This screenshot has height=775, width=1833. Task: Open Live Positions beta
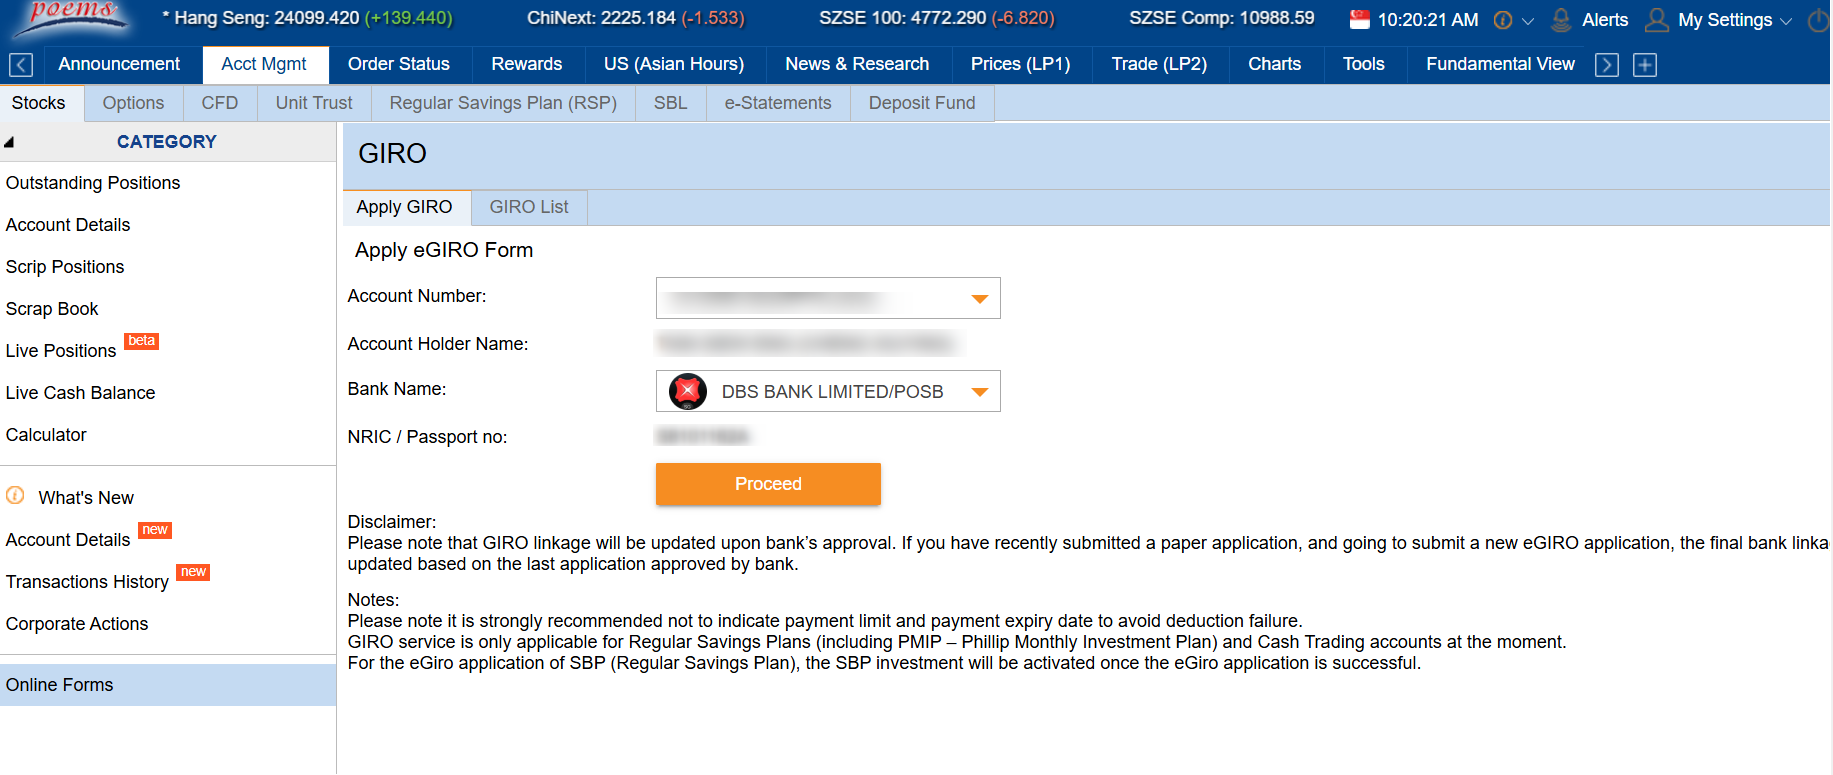[x=61, y=351]
